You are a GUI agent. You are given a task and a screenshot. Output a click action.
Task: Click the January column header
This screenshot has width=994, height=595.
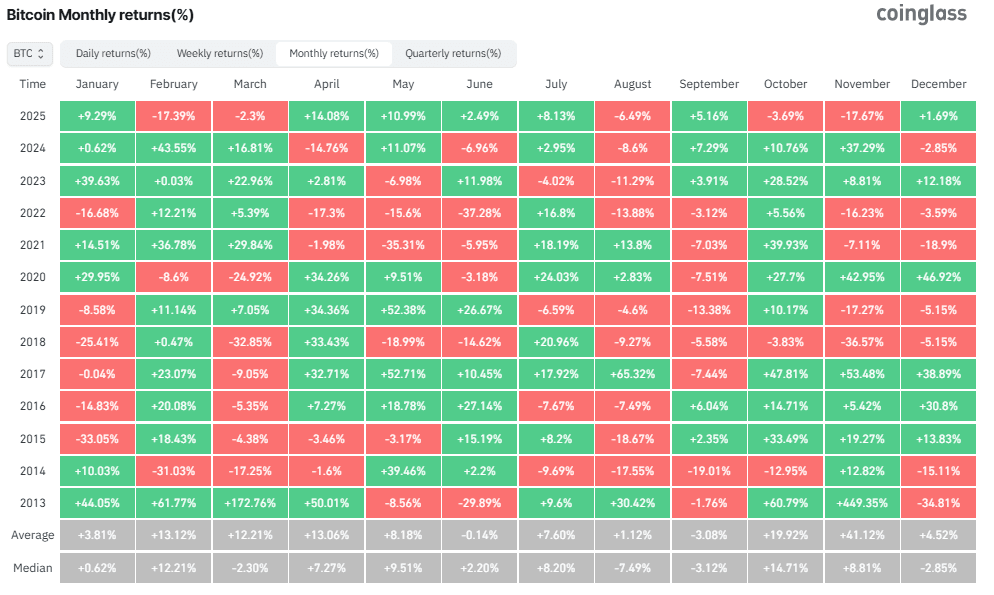click(x=97, y=84)
